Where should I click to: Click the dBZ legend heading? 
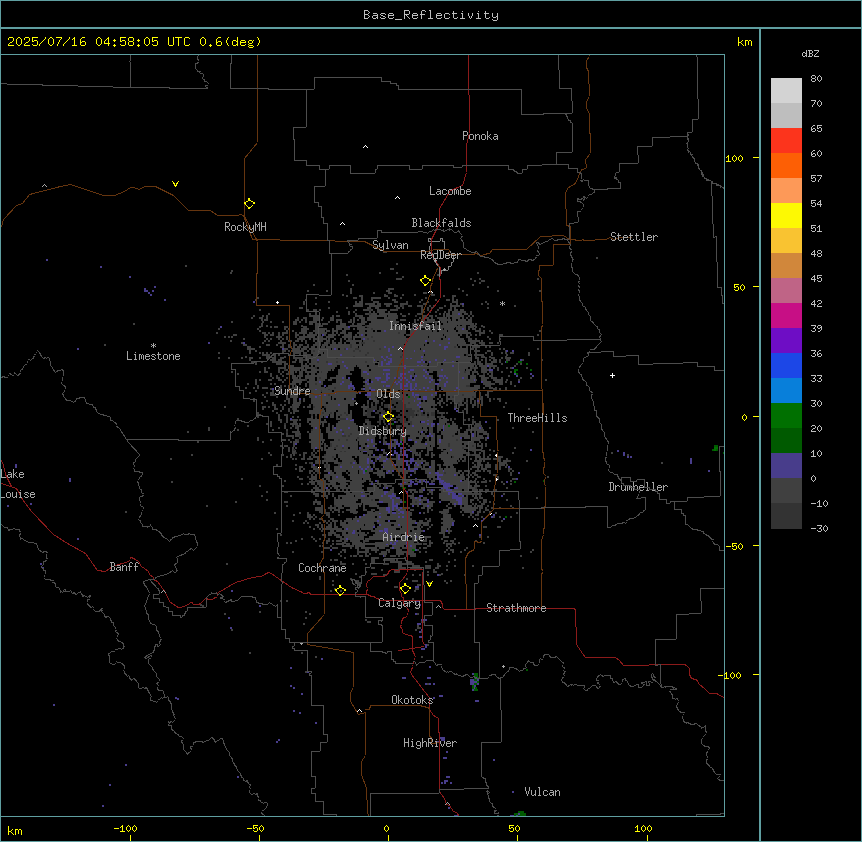tap(810, 53)
